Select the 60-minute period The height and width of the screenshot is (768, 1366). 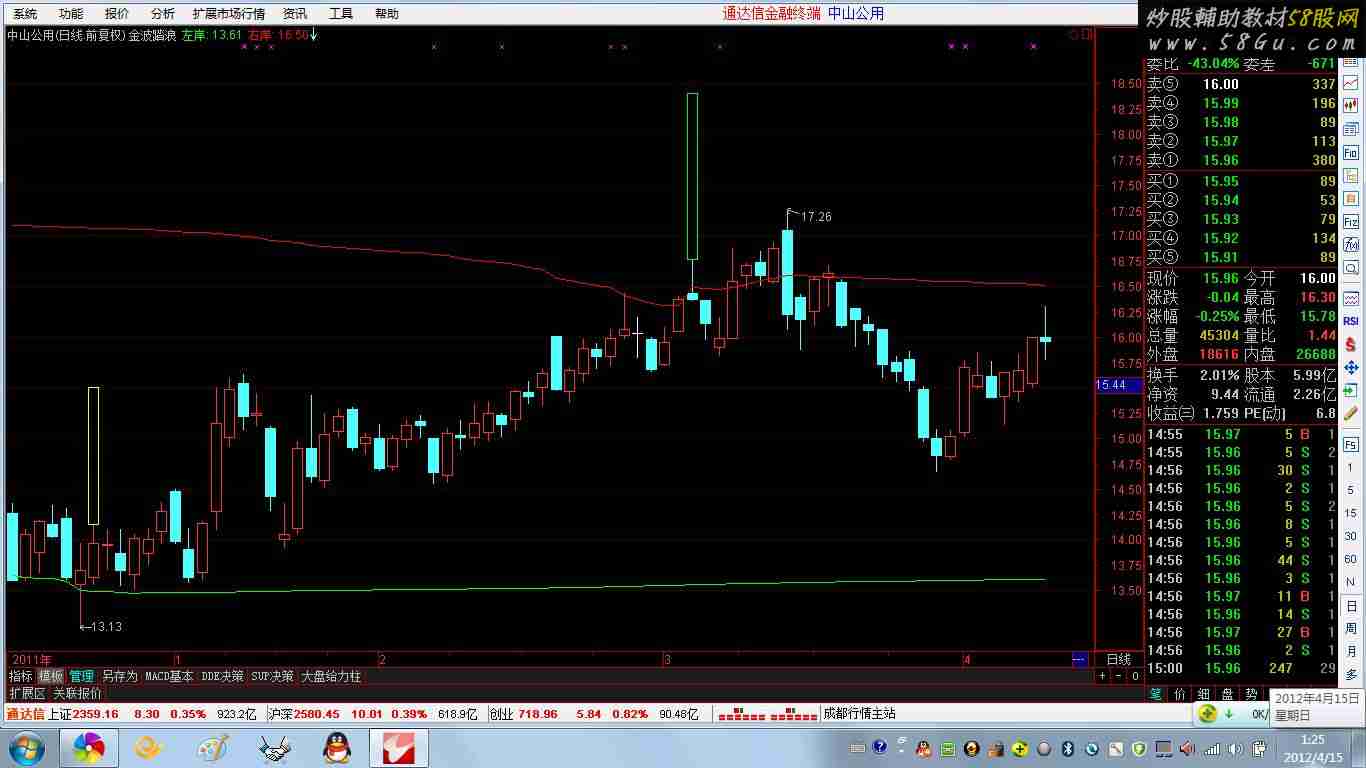click(x=1351, y=559)
